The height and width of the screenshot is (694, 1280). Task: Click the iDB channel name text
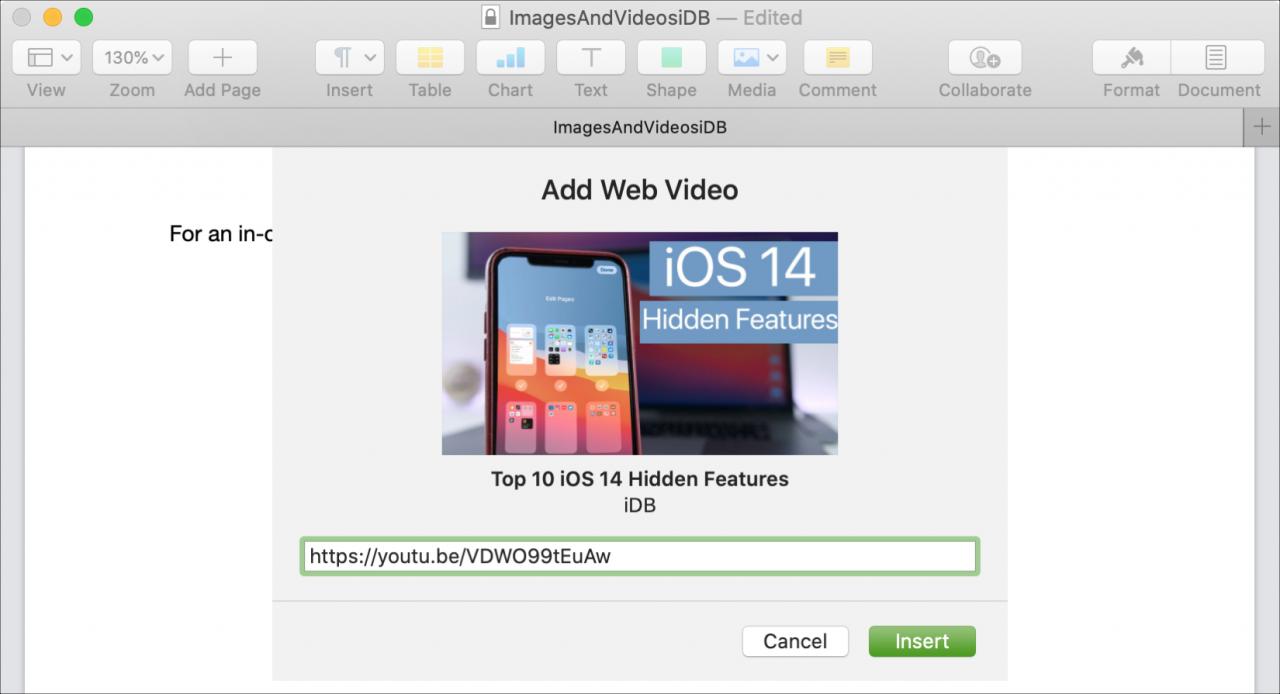[640, 506]
